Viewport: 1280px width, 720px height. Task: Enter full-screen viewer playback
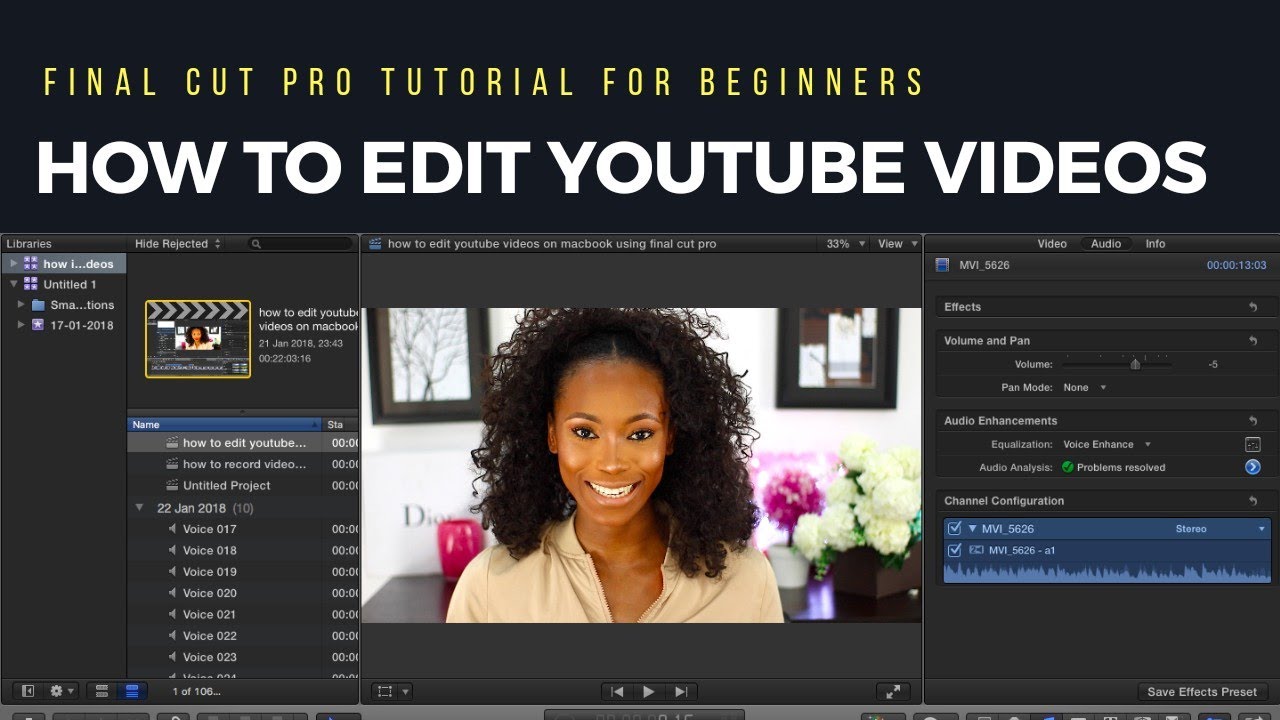(x=893, y=691)
